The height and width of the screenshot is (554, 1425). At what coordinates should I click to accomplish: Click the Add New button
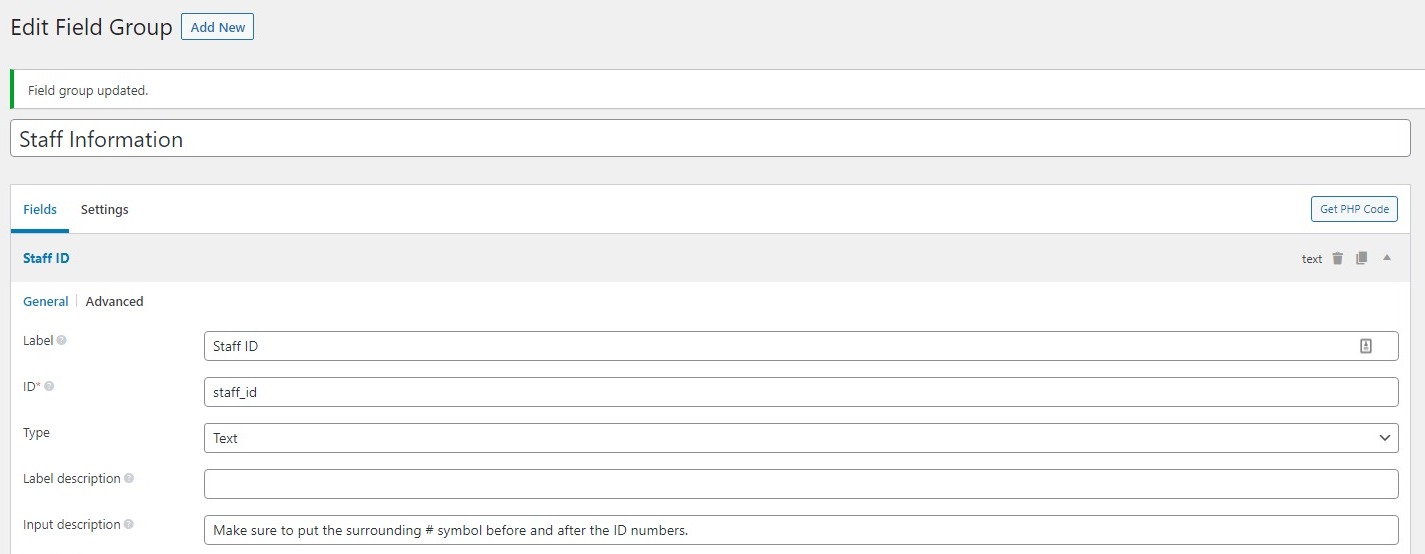pos(217,27)
